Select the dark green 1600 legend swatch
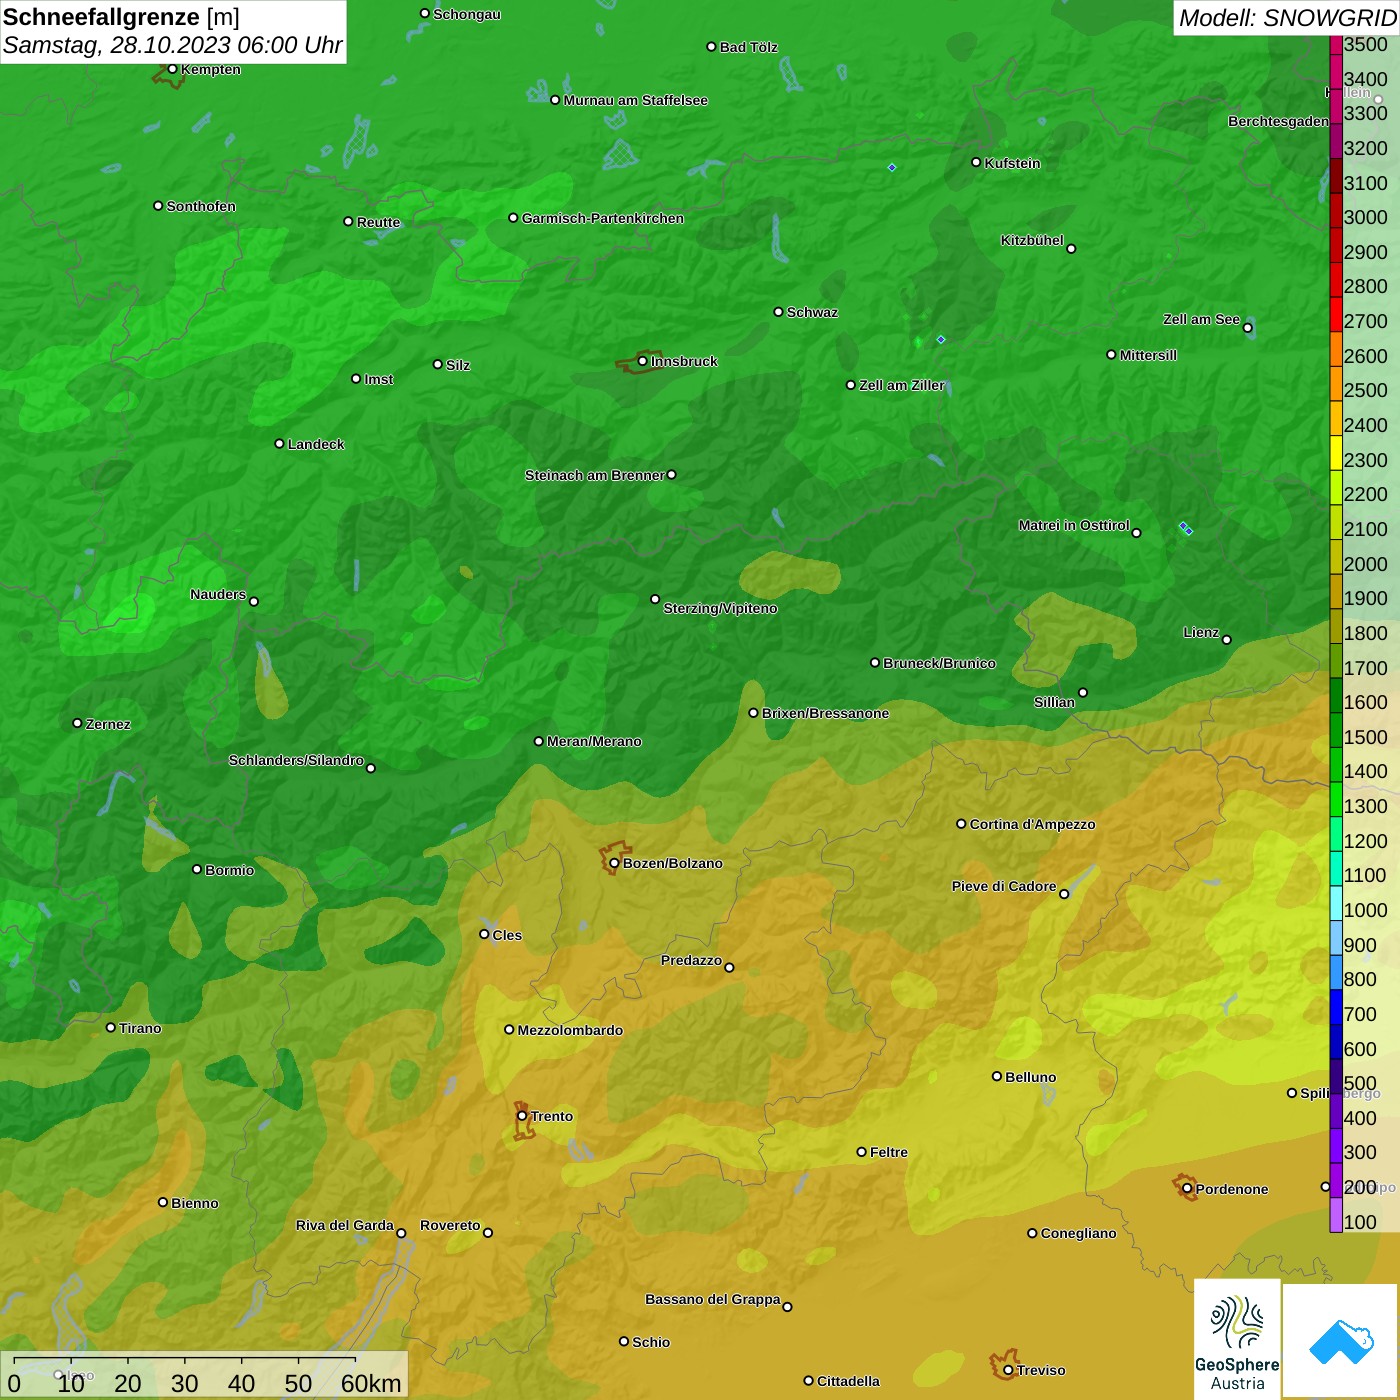The width and height of the screenshot is (1400, 1400). [x=1336, y=696]
